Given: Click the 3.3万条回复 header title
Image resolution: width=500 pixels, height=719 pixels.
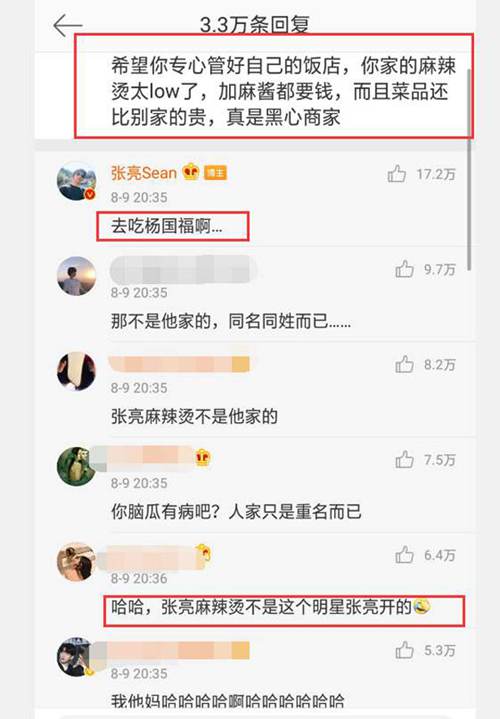Looking at the screenshot, I should [x=255, y=25].
